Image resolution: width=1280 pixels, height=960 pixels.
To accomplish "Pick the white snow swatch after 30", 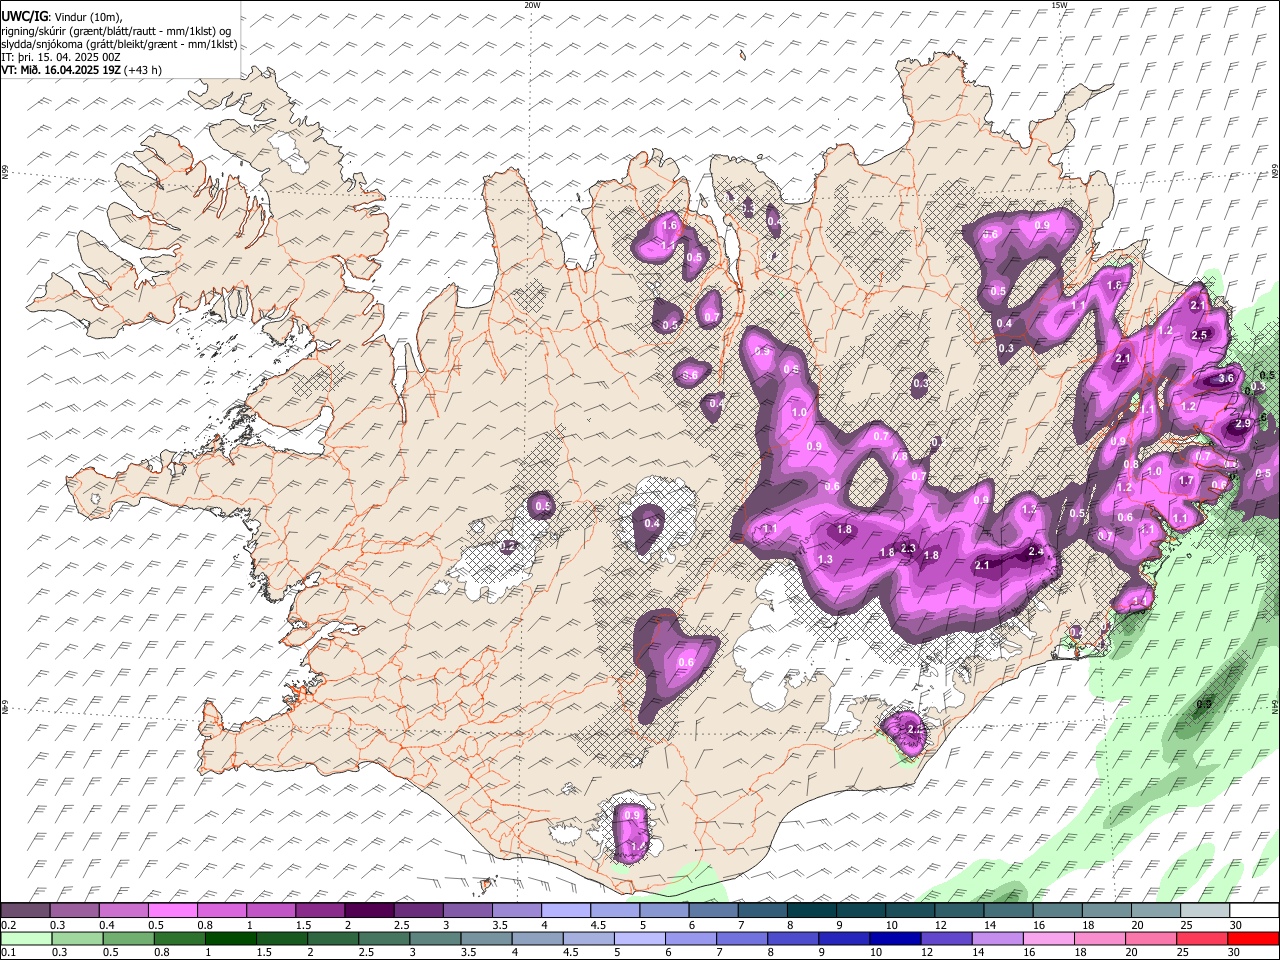I will point(1254,911).
